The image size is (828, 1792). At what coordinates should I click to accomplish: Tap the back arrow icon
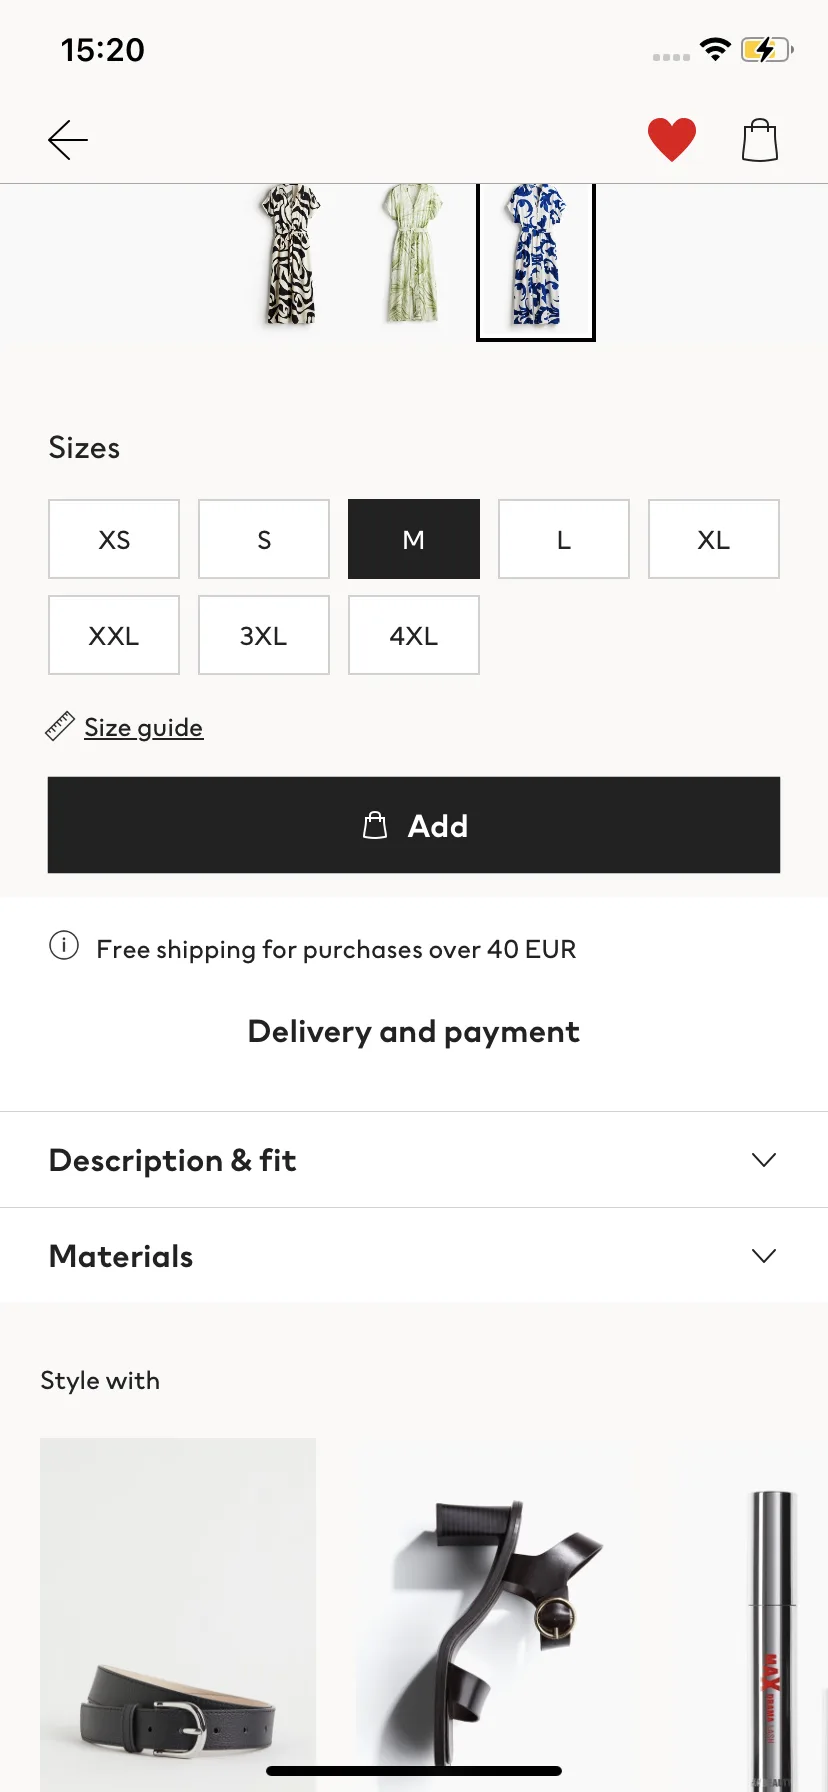(68, 140)
